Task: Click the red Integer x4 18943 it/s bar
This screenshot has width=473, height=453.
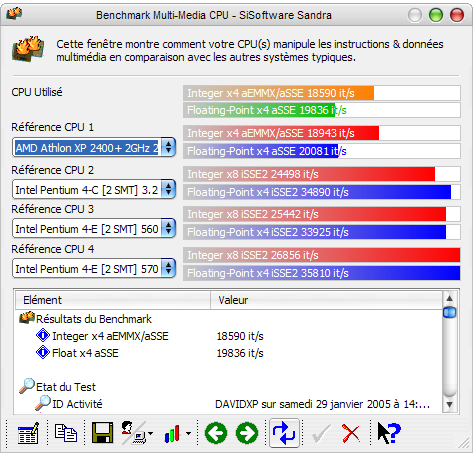Action: click(322, 133)
